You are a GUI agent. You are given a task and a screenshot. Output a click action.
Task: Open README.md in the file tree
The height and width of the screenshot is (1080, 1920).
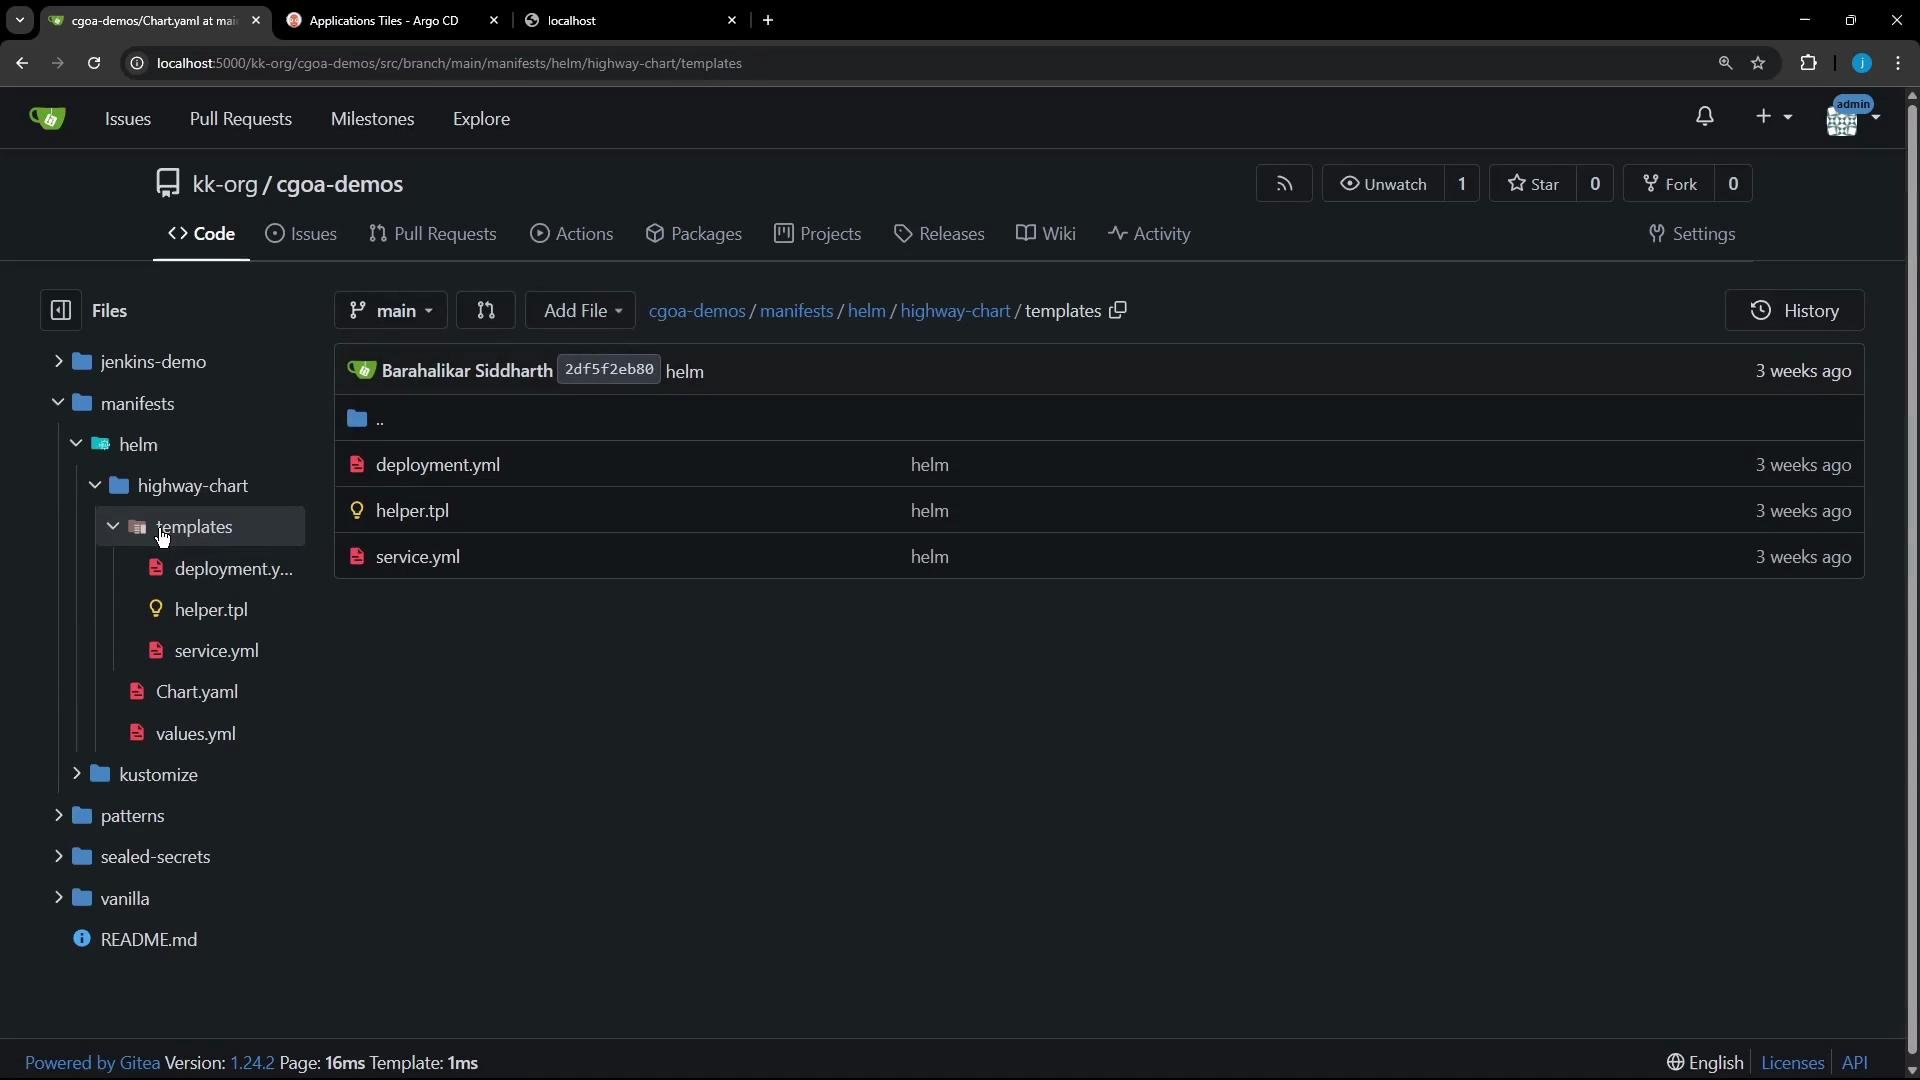point(149,939)
